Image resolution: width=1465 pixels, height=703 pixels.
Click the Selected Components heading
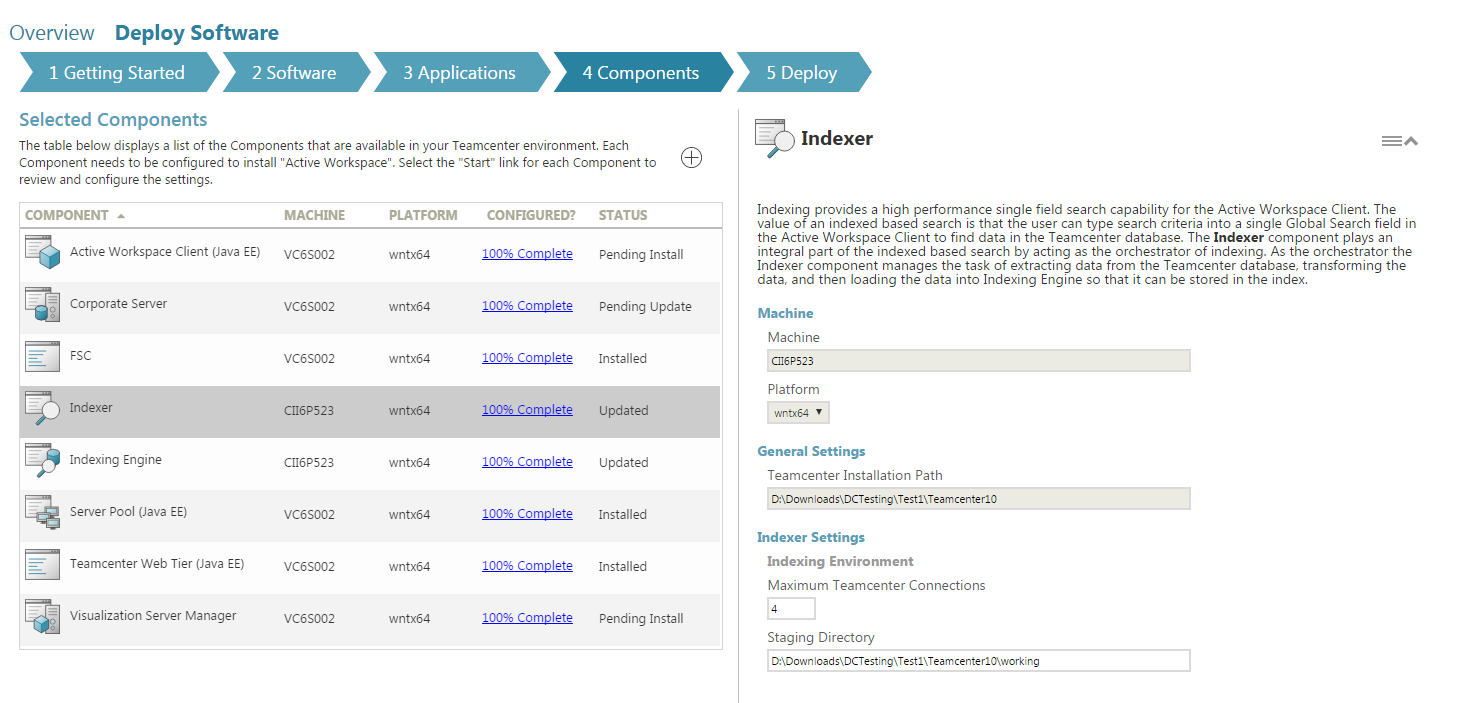click(x=113, y=120)
